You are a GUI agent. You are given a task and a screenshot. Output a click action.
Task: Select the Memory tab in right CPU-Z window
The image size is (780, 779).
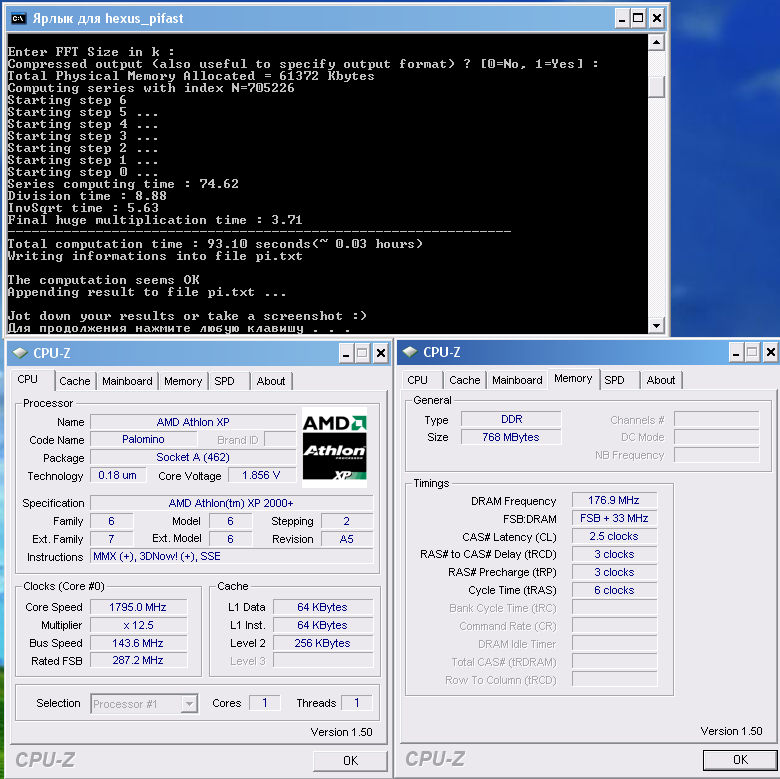(x=573, y=379)
